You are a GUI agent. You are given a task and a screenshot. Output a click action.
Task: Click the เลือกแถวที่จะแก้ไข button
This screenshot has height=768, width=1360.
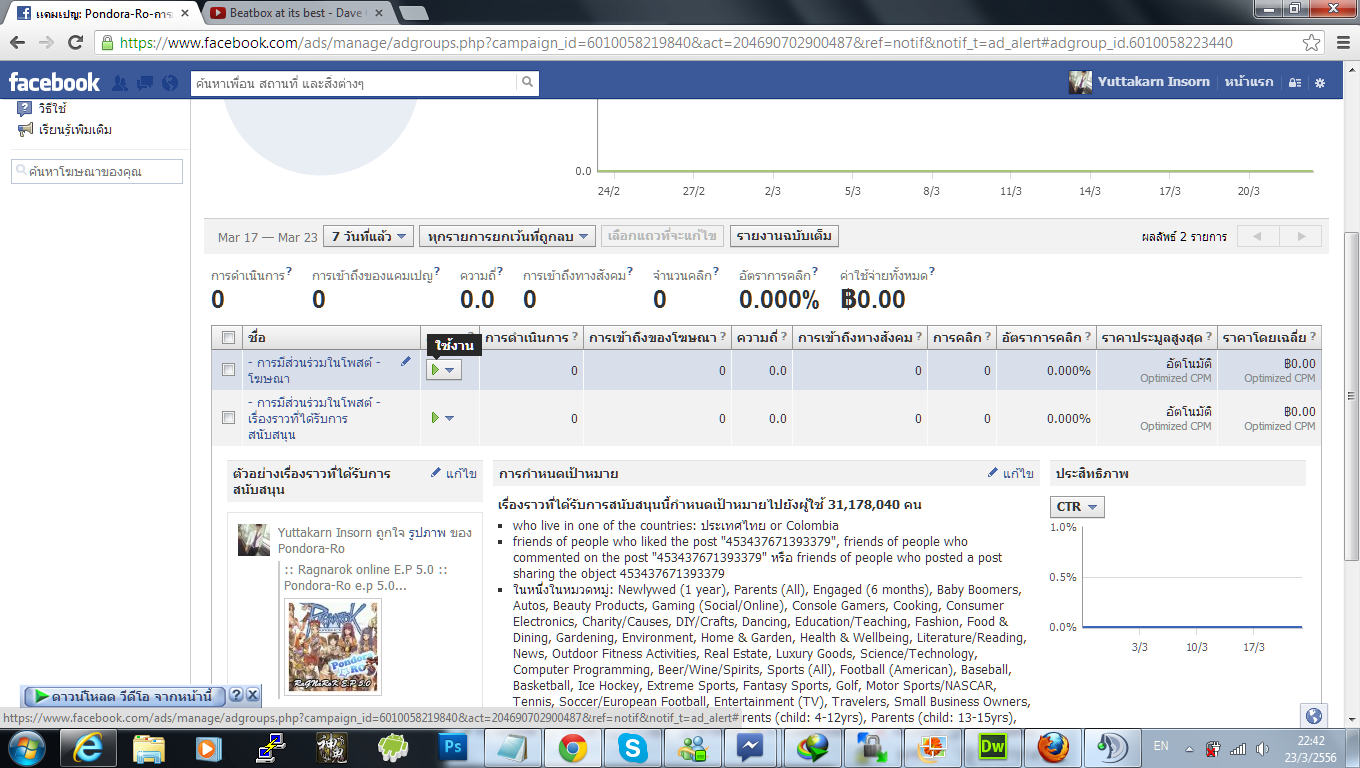tap(663, 237)
